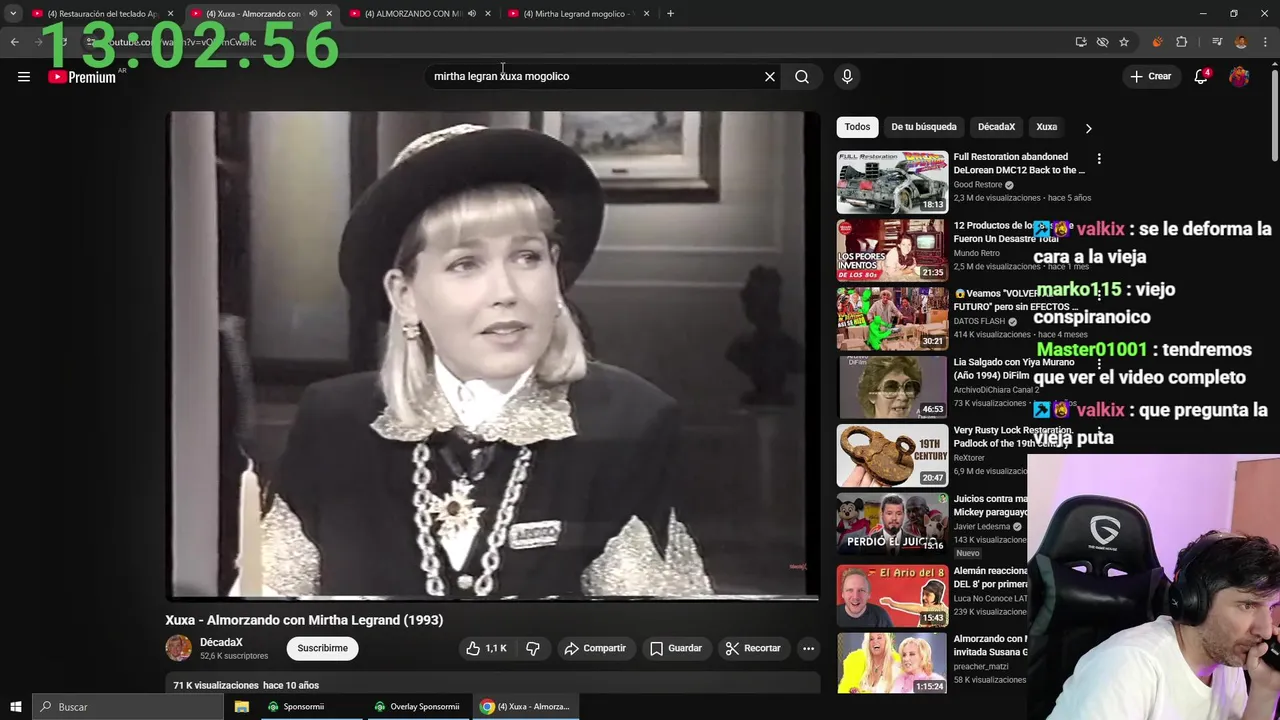Open more actions ellipsis below video
1280x720 pixels.
pos(808,648)
